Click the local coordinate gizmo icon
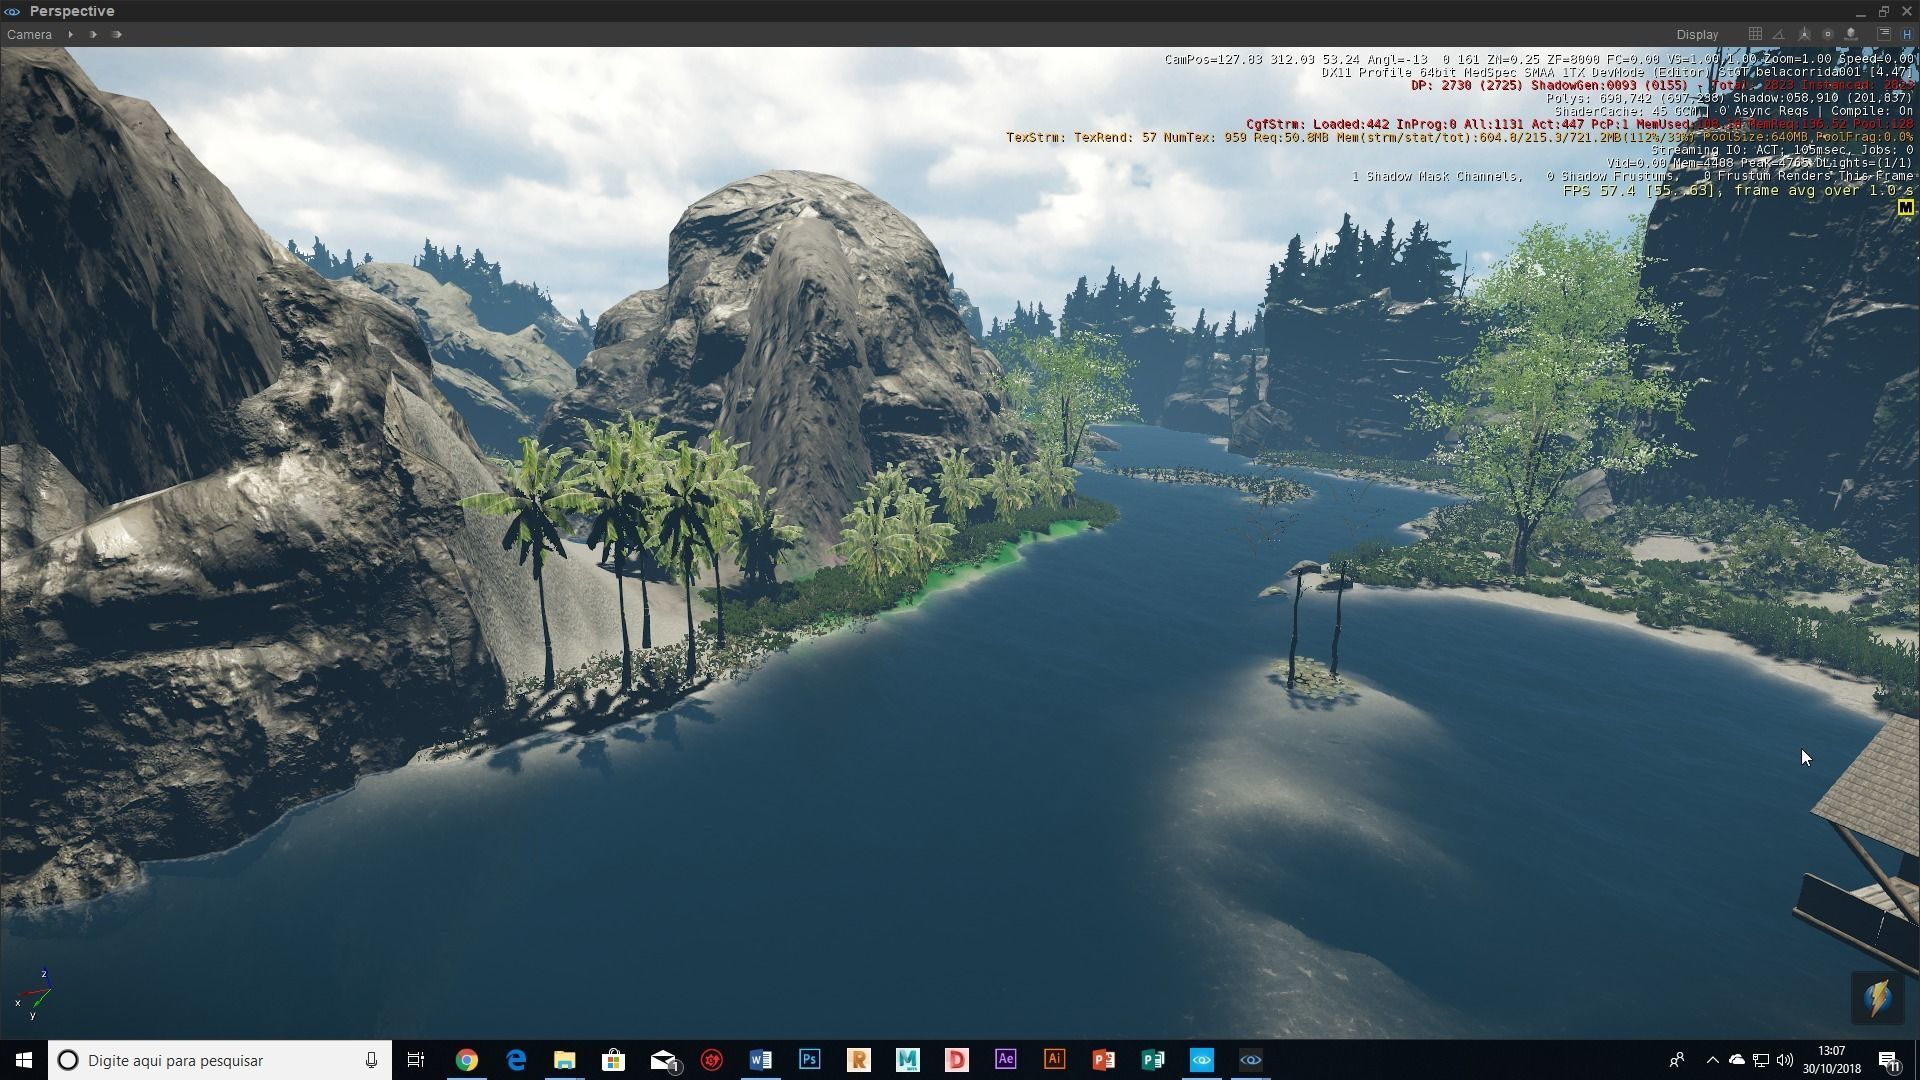Viewport: 1920px width, 1080px height. 1803,34
